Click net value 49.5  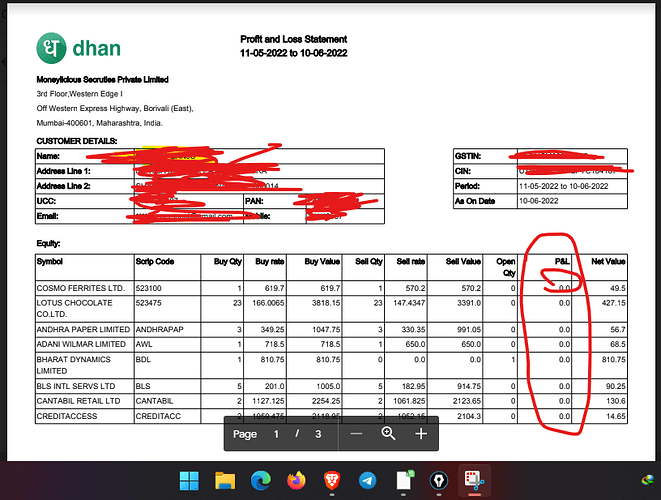pyautogui.click(x=618, y=288)
